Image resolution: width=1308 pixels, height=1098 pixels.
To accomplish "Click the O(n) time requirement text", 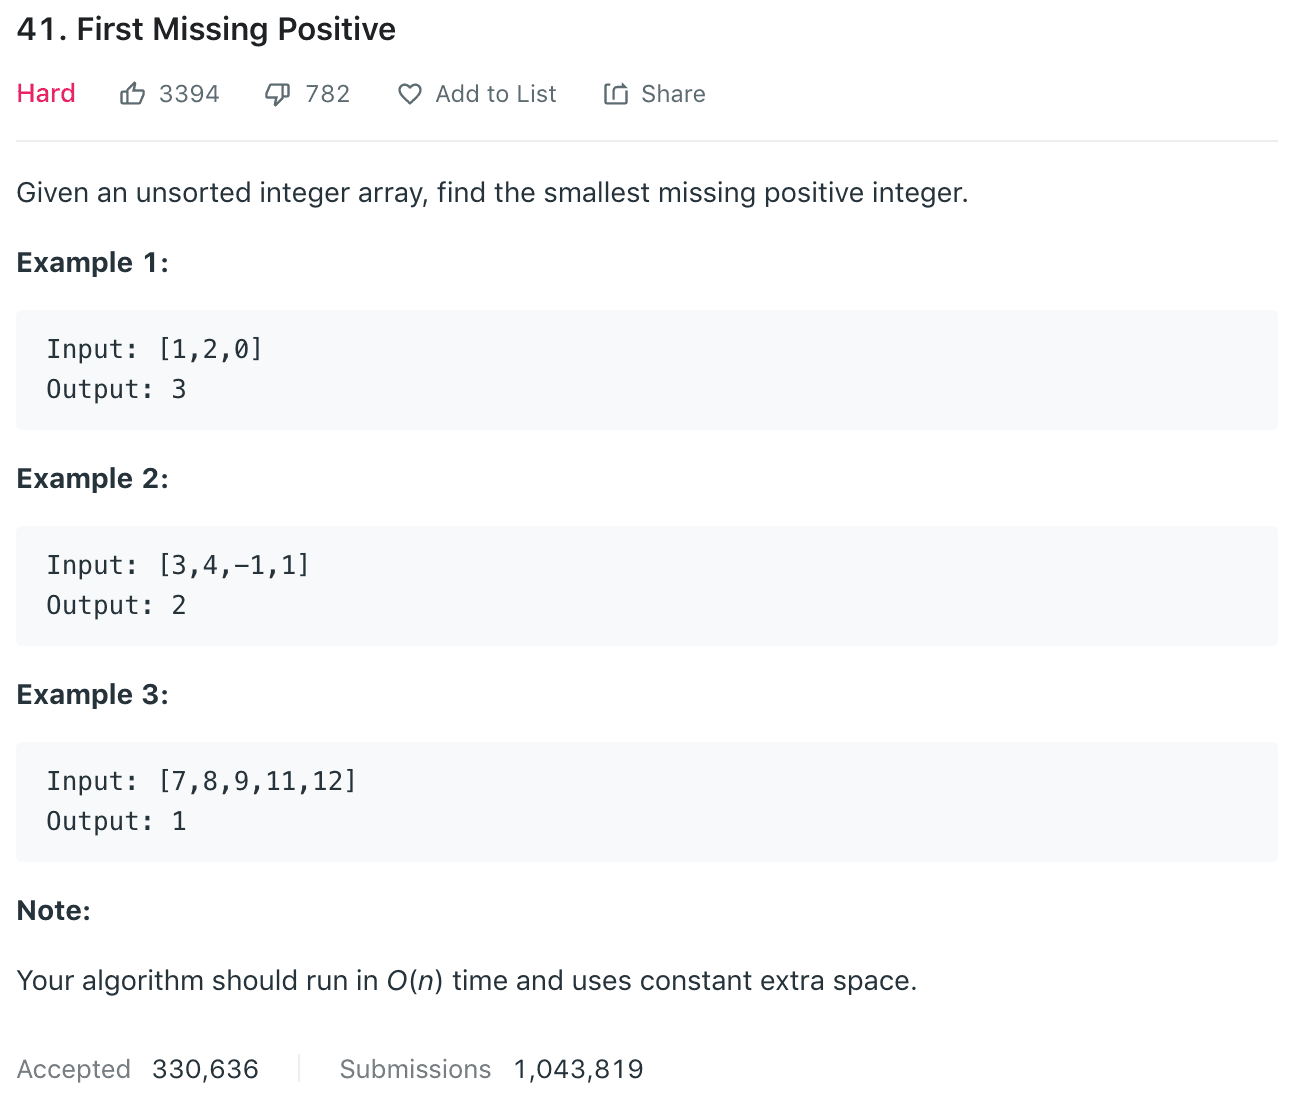I will (x=415, y=981).
